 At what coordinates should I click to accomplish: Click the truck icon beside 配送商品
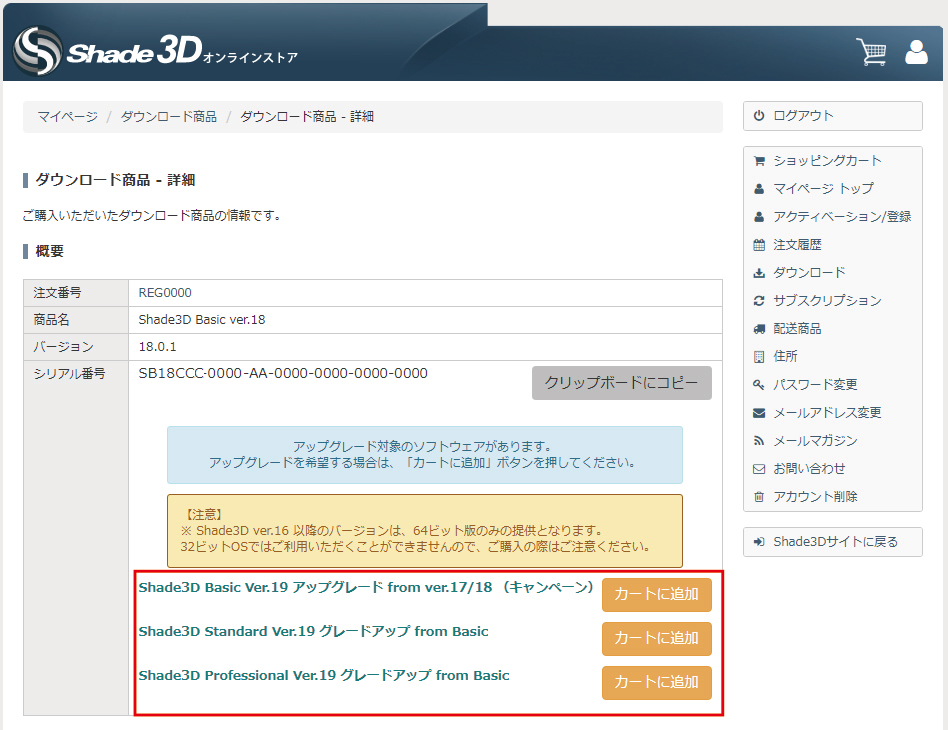(759, 329)
